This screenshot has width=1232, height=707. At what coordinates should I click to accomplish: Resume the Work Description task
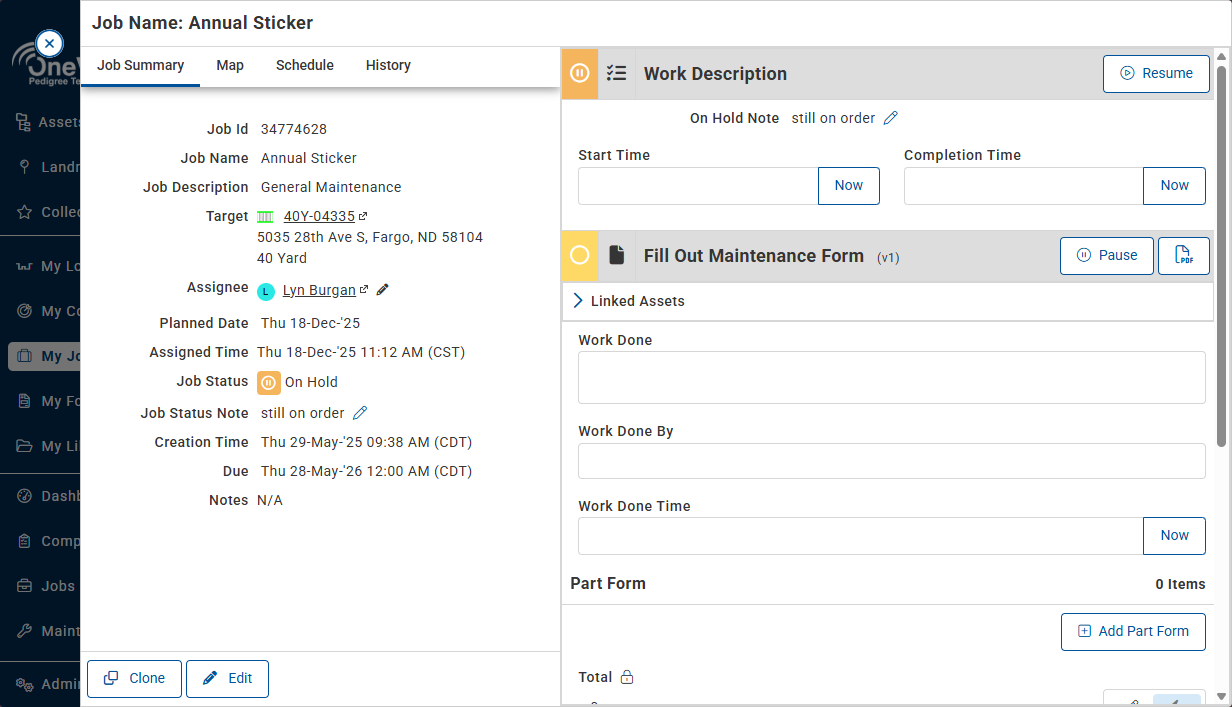click(x=1156, y=73)
